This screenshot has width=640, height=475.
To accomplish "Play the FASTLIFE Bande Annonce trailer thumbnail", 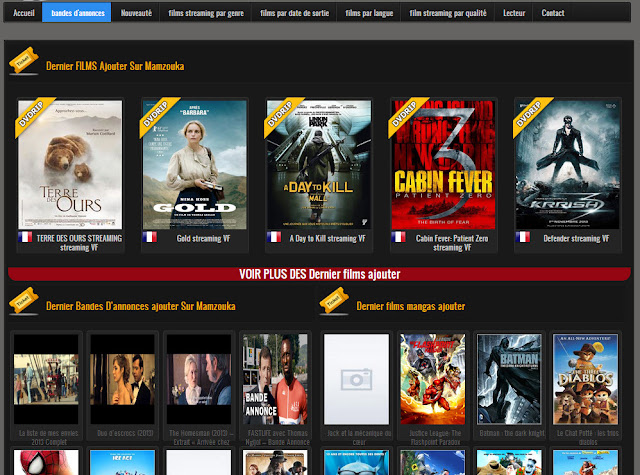I will 274,379.
